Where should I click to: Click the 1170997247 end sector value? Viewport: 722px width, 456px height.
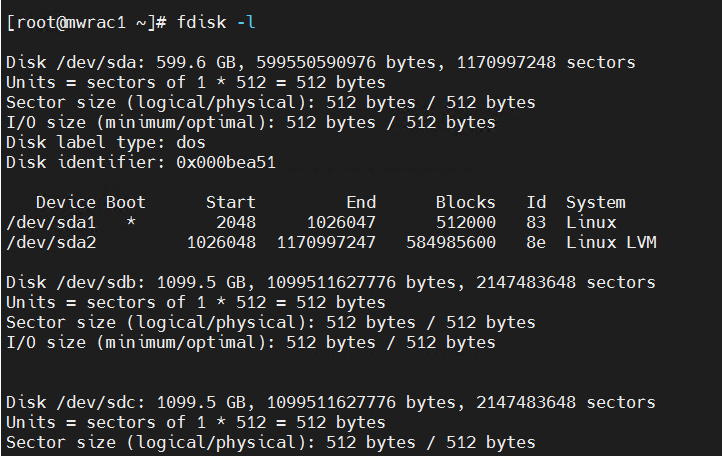[x=326, y=242]
